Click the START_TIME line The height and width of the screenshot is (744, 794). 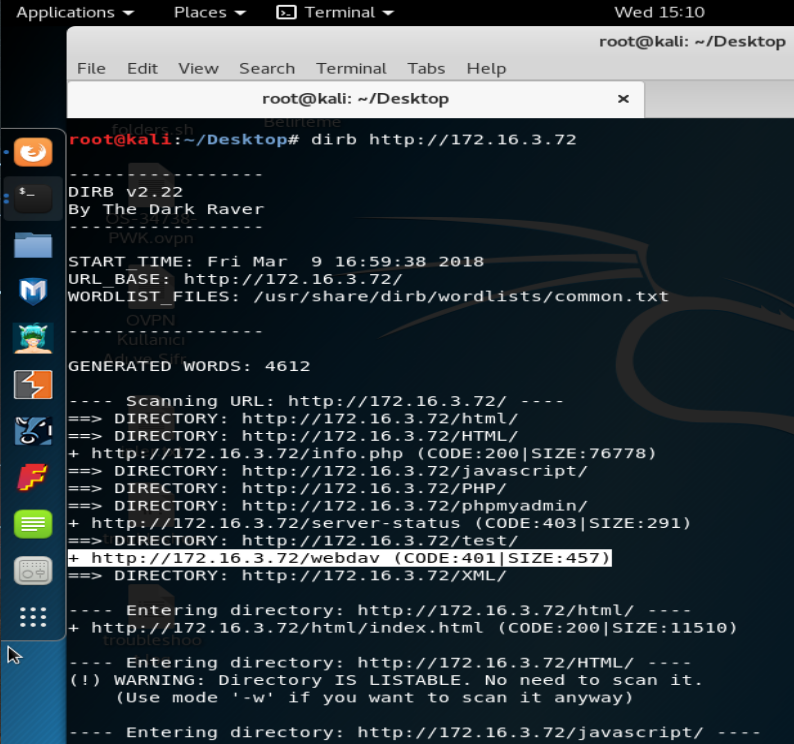(276, 262)
